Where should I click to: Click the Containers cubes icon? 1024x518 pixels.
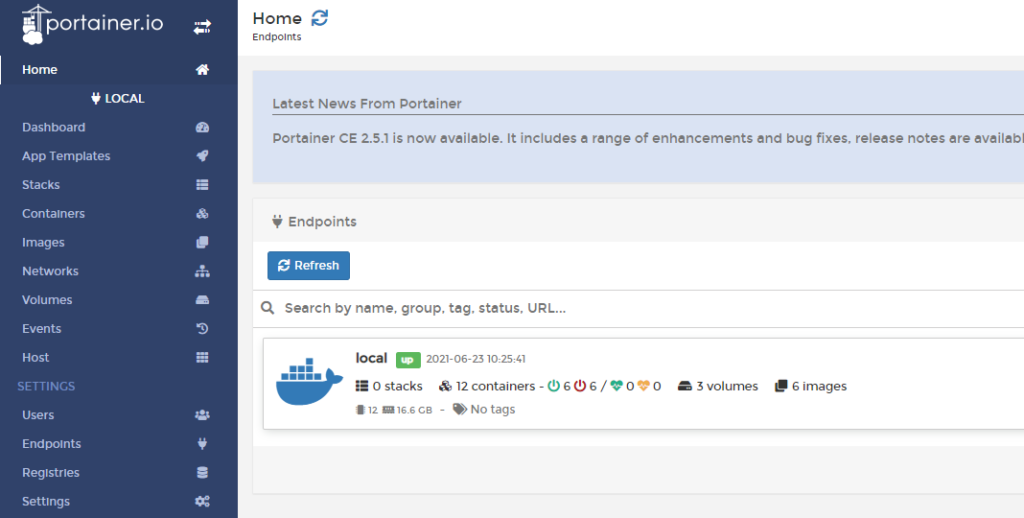click(x=202, y=214)
